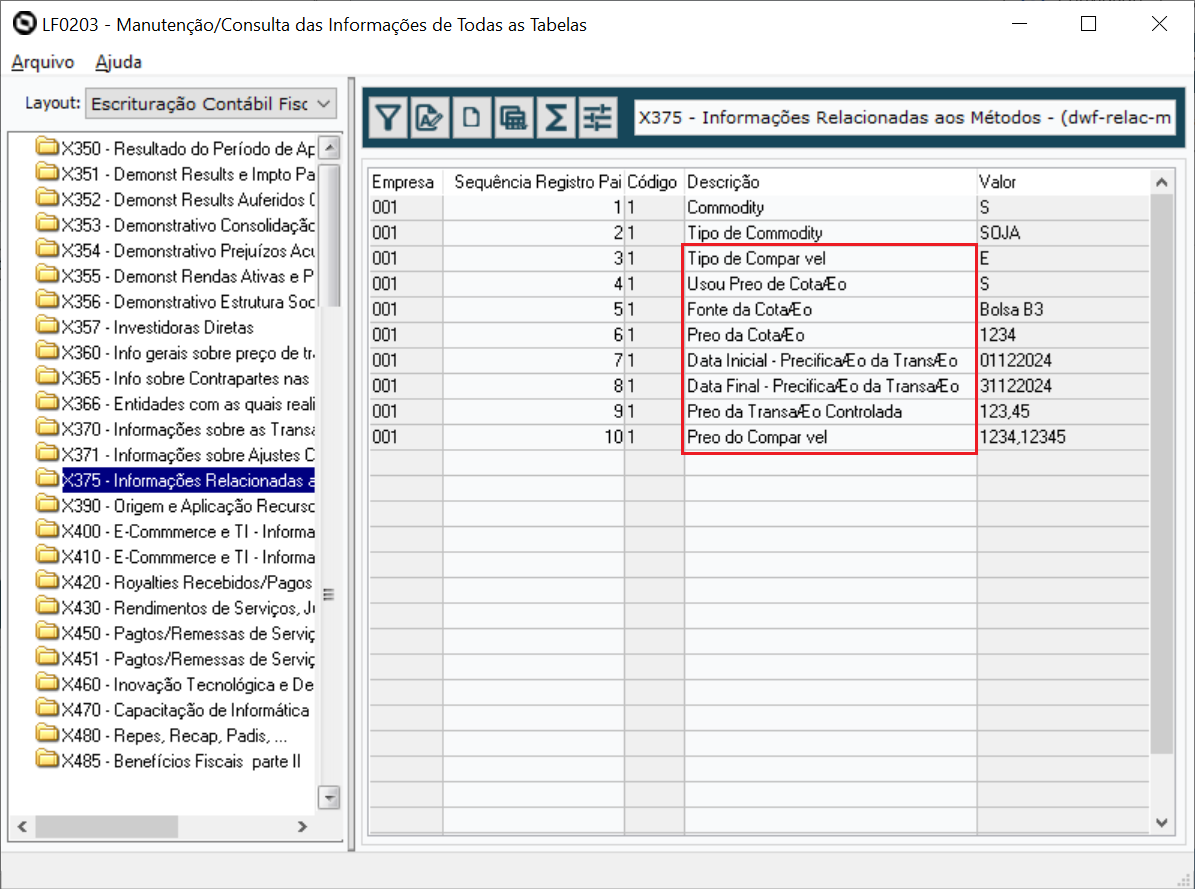Select X370 - Informações sobre as Transa item
1195x889 pixels.
click(x=187, y=429)
